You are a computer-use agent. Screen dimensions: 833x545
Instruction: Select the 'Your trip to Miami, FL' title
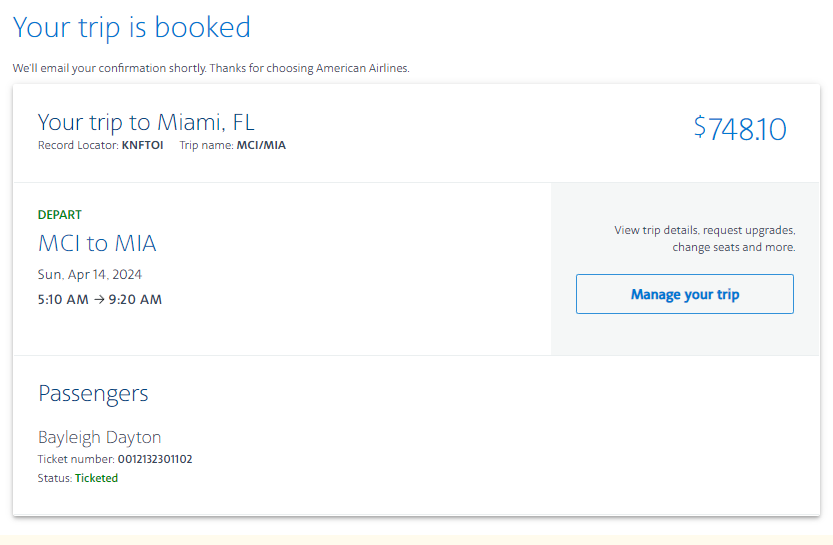tap(146, 122)
